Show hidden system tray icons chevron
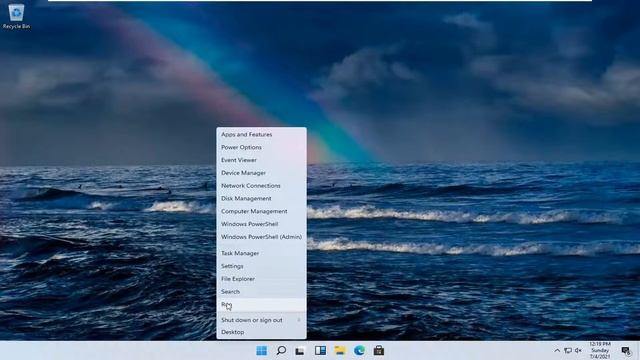 [x=557, y=351]
